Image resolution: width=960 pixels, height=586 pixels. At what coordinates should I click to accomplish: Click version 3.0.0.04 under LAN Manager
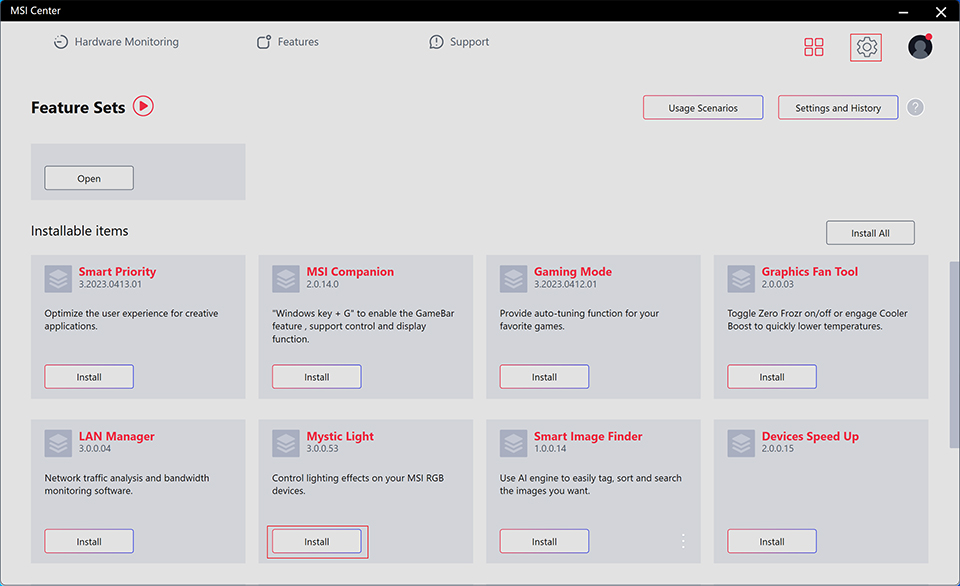point(94,448)
